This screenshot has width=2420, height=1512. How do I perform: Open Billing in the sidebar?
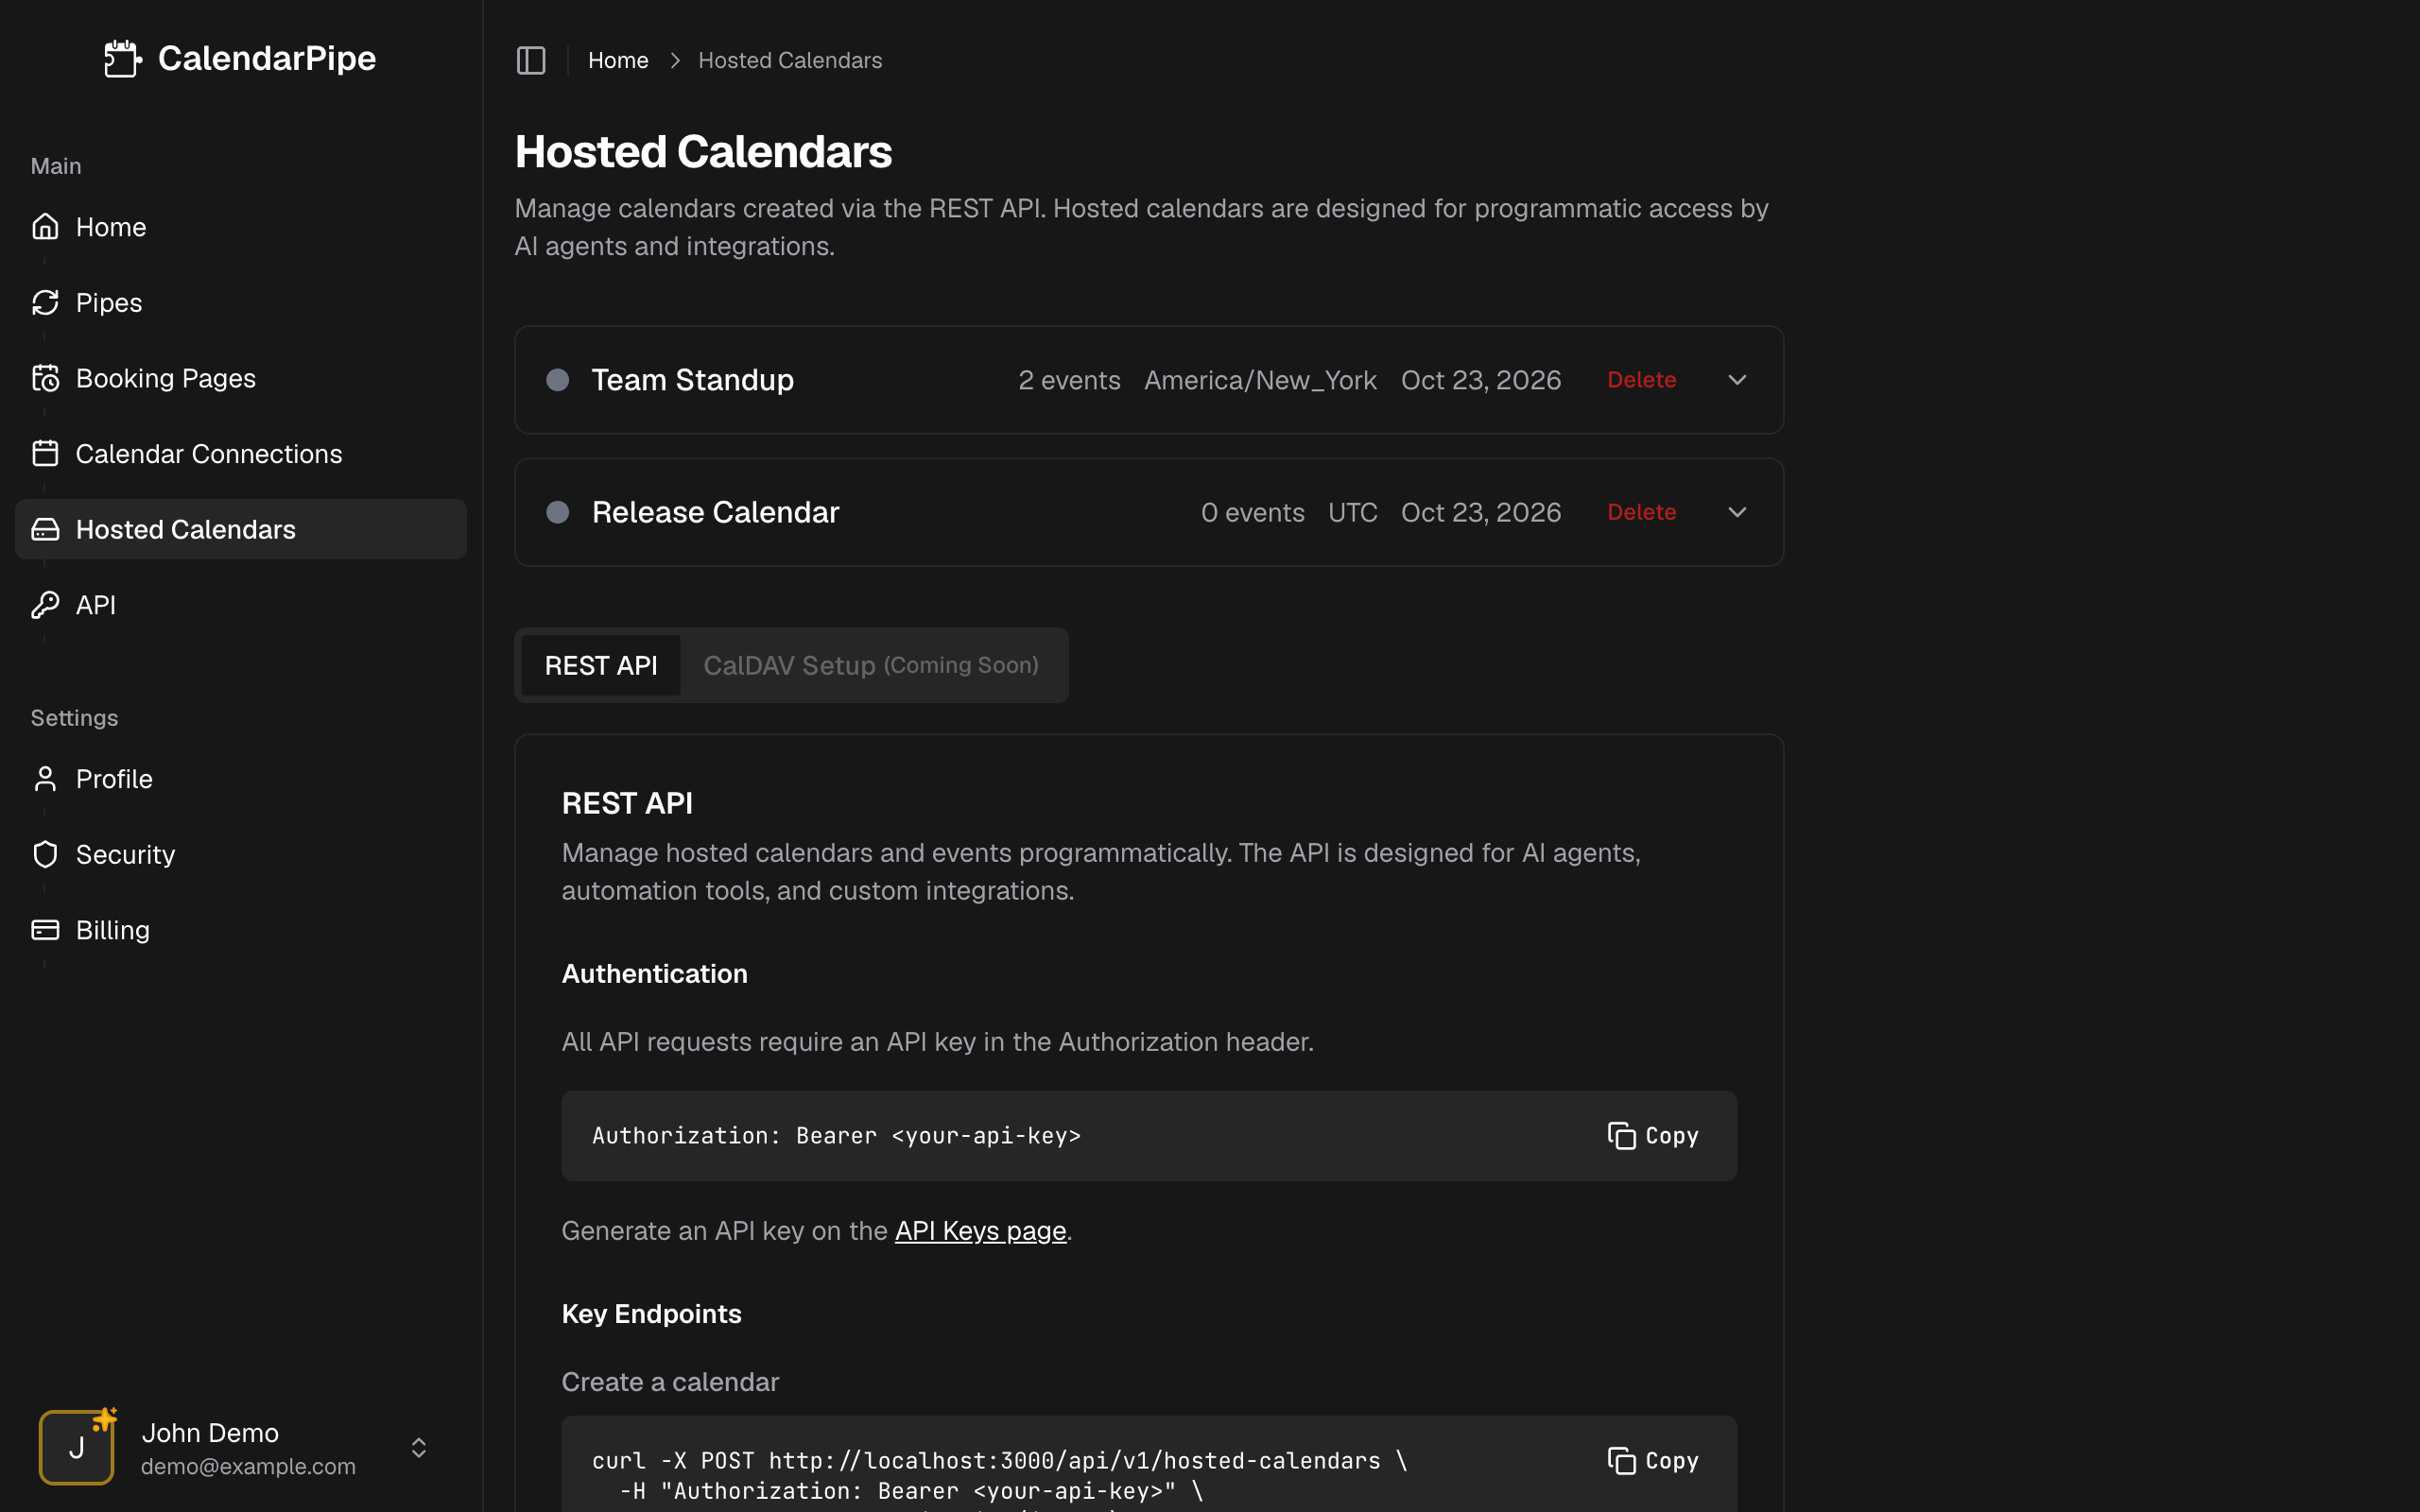[241, 930]
